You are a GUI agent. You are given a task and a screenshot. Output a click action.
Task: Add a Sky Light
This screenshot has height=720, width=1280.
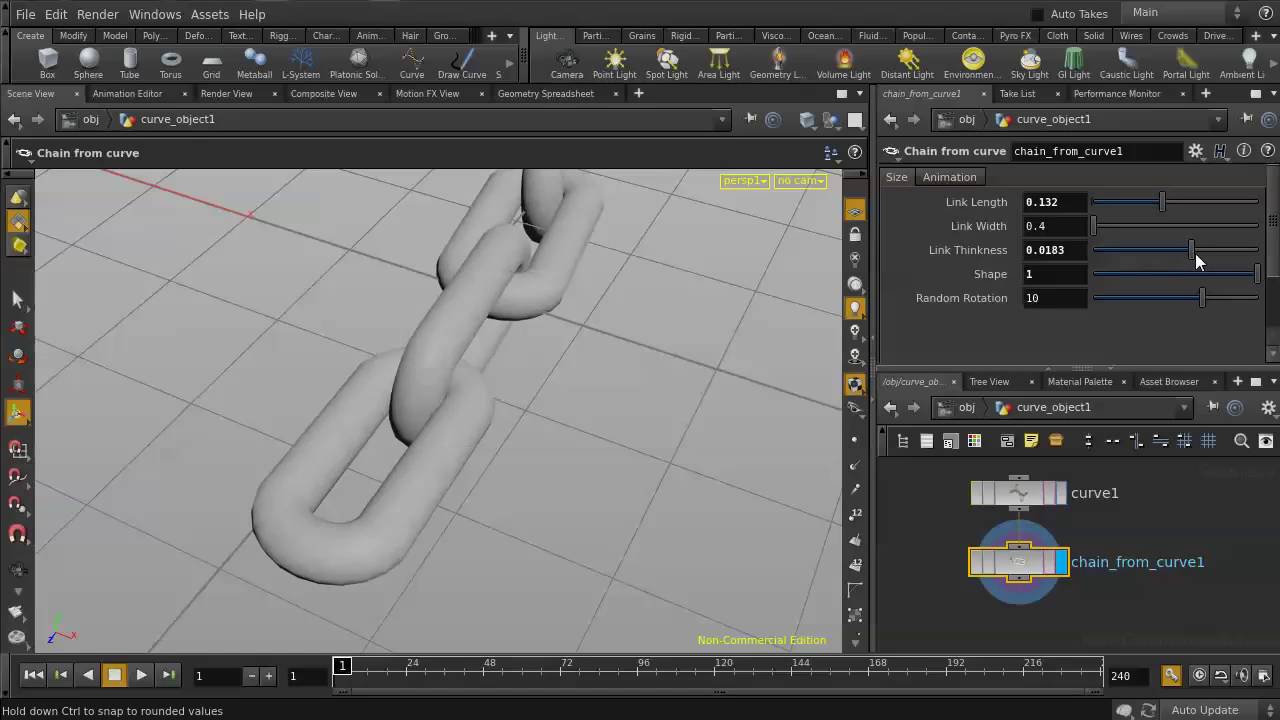pyautogui.click(x=1030, y=63)
